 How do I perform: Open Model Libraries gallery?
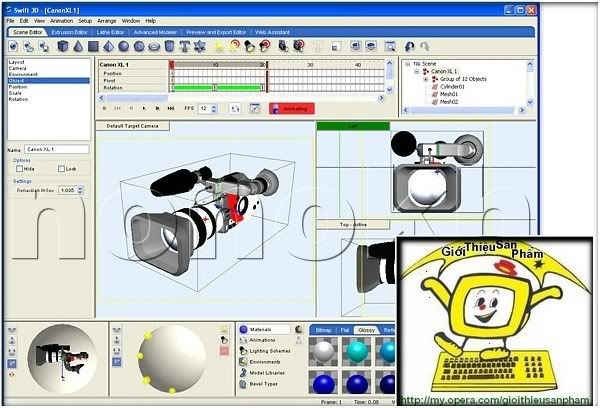click(x=267, y=372)
